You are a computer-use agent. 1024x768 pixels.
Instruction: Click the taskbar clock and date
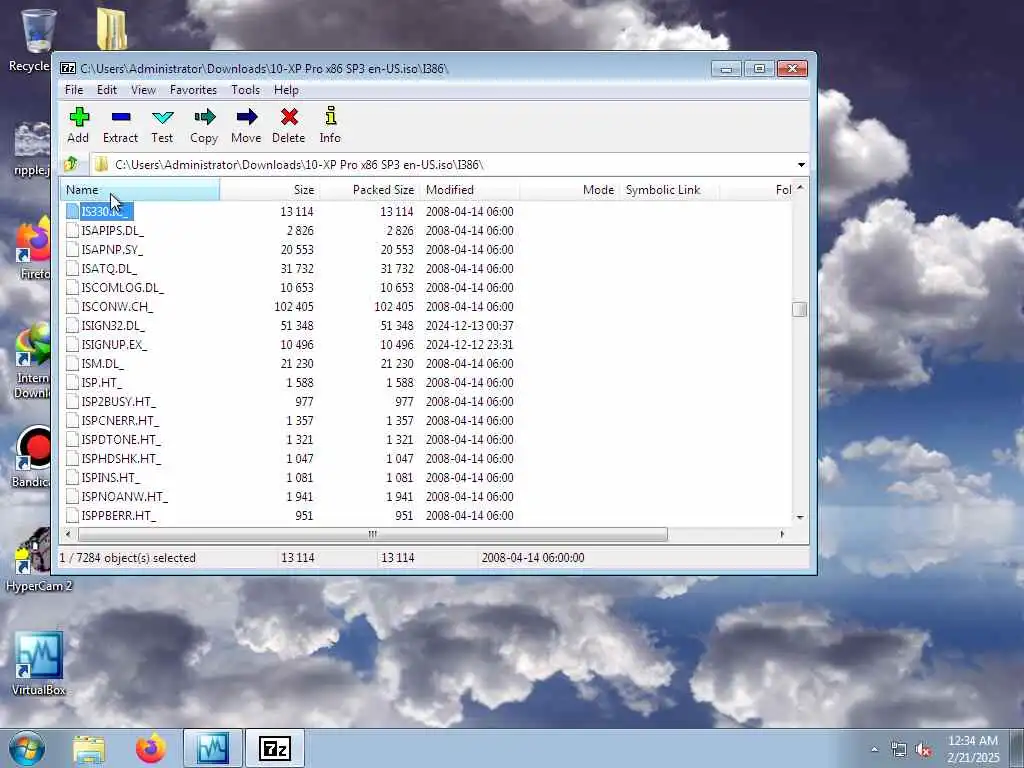[973, 749]
